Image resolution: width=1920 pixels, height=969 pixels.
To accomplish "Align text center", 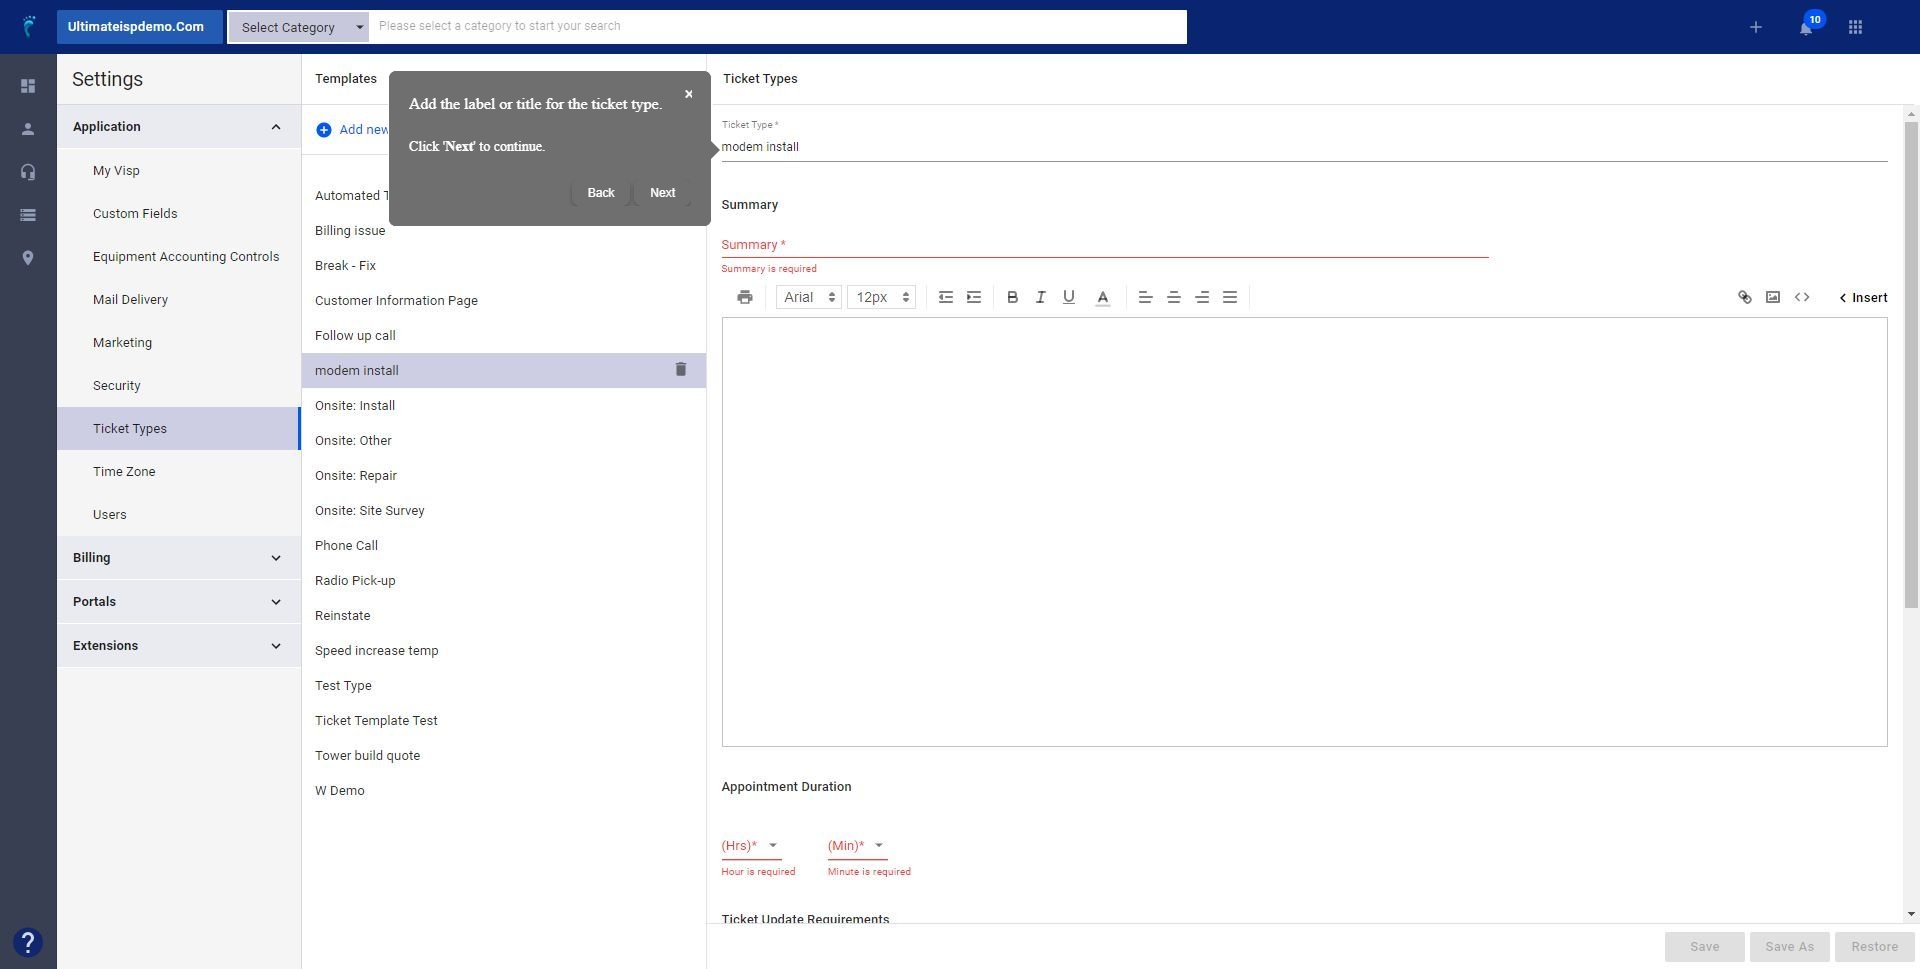I will [x=1174, y=297].
